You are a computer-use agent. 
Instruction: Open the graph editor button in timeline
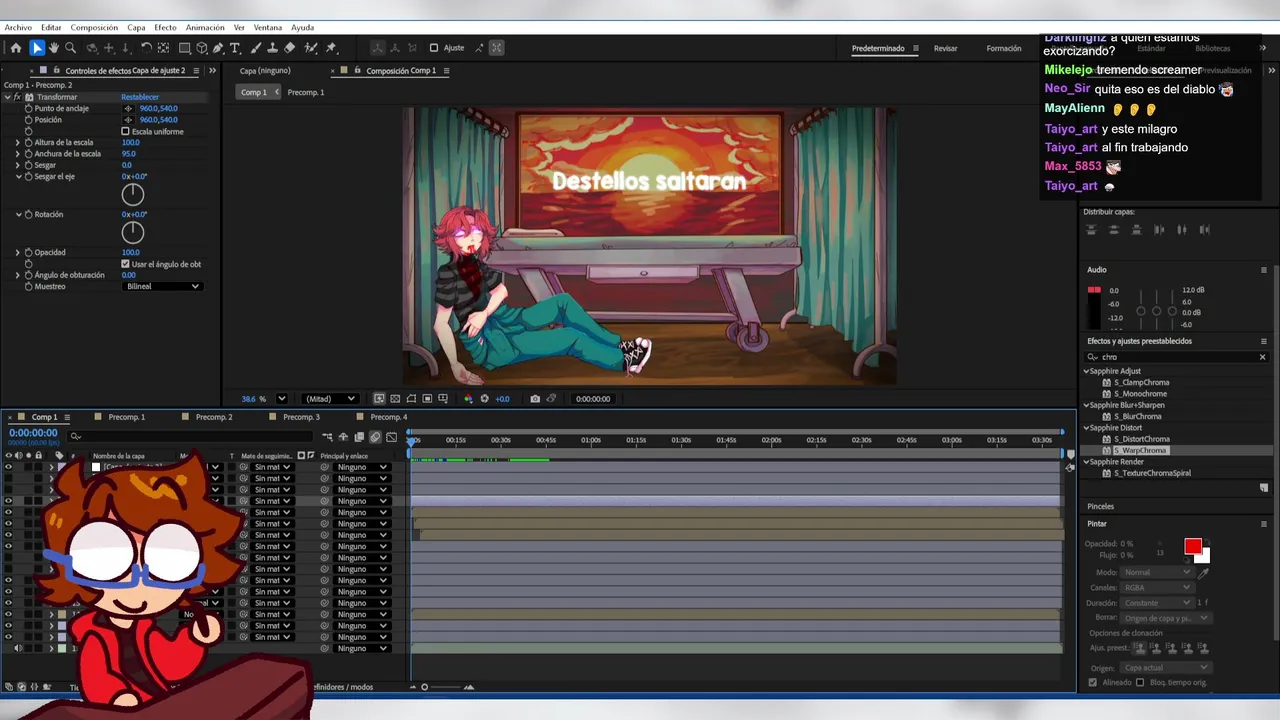391,437
